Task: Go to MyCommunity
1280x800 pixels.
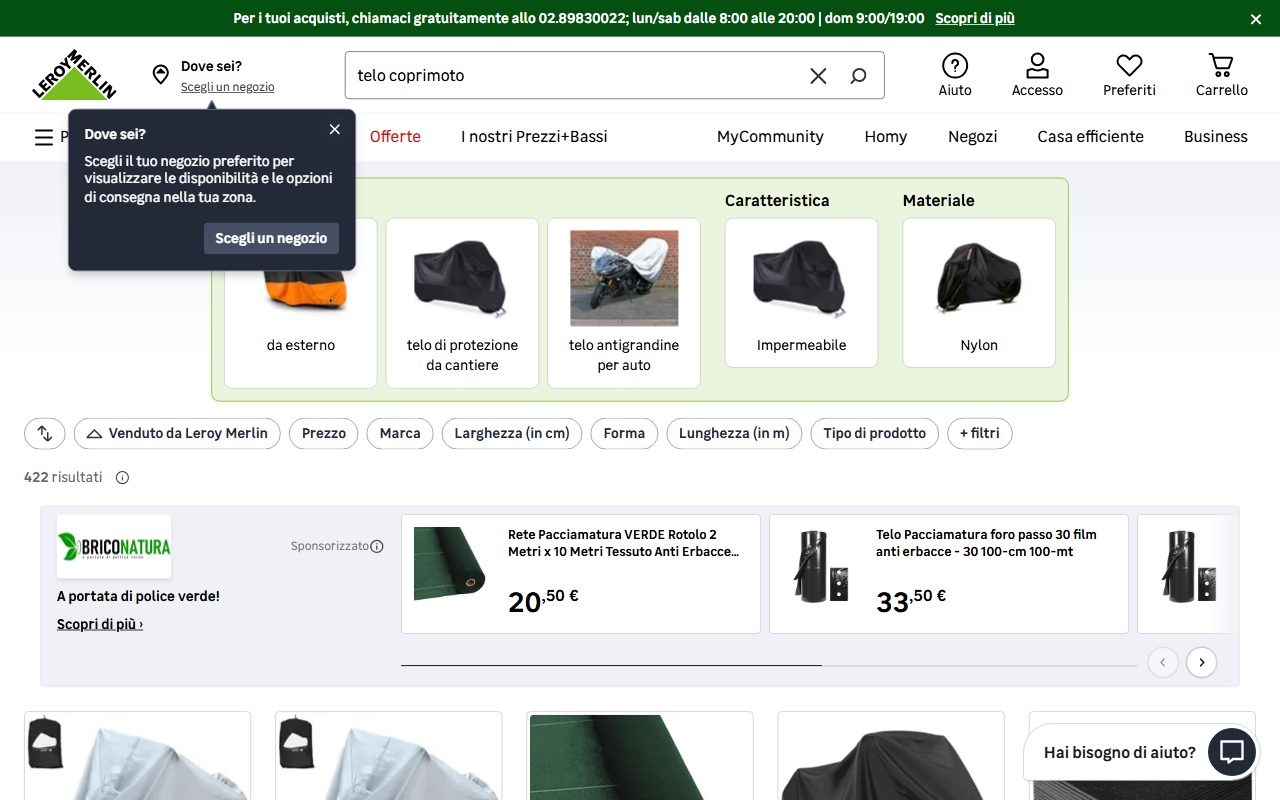Action: [x=770, y=137]
